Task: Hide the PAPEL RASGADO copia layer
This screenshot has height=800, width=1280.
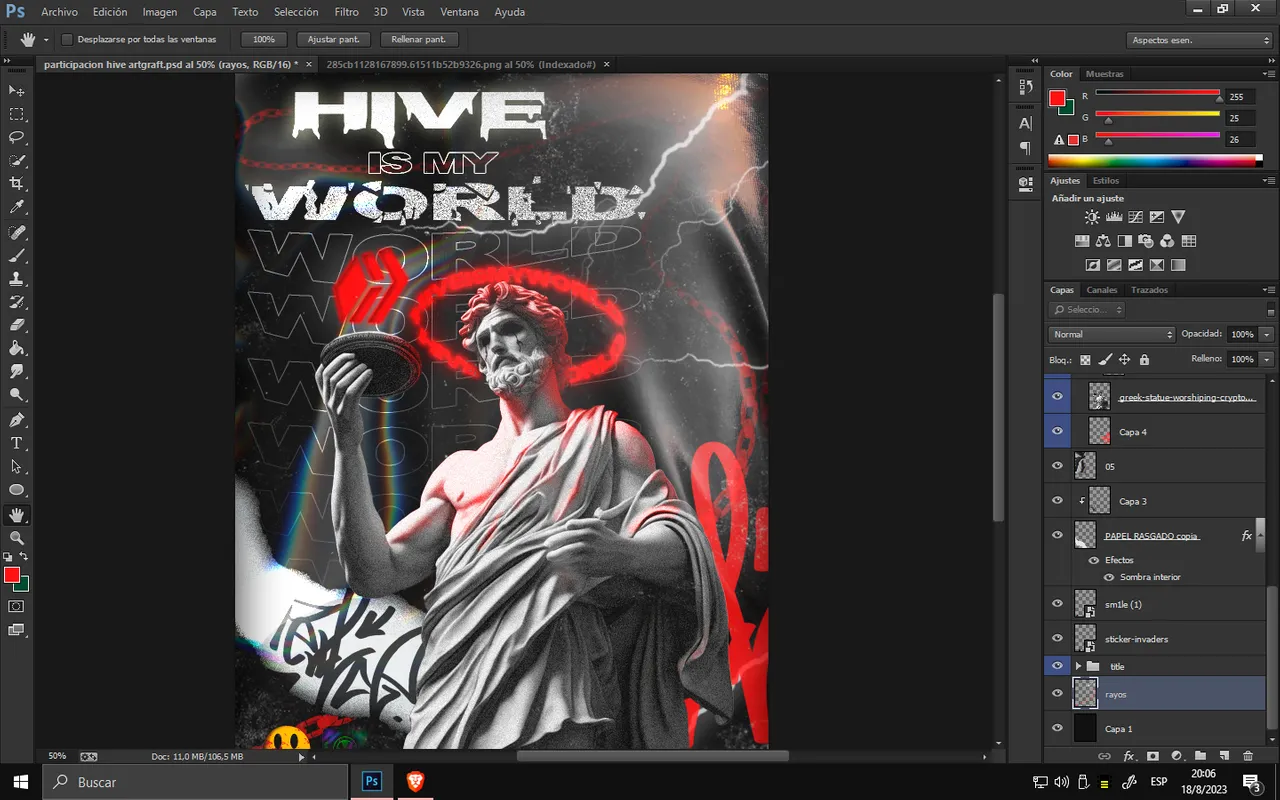Action: [1057, 535]
